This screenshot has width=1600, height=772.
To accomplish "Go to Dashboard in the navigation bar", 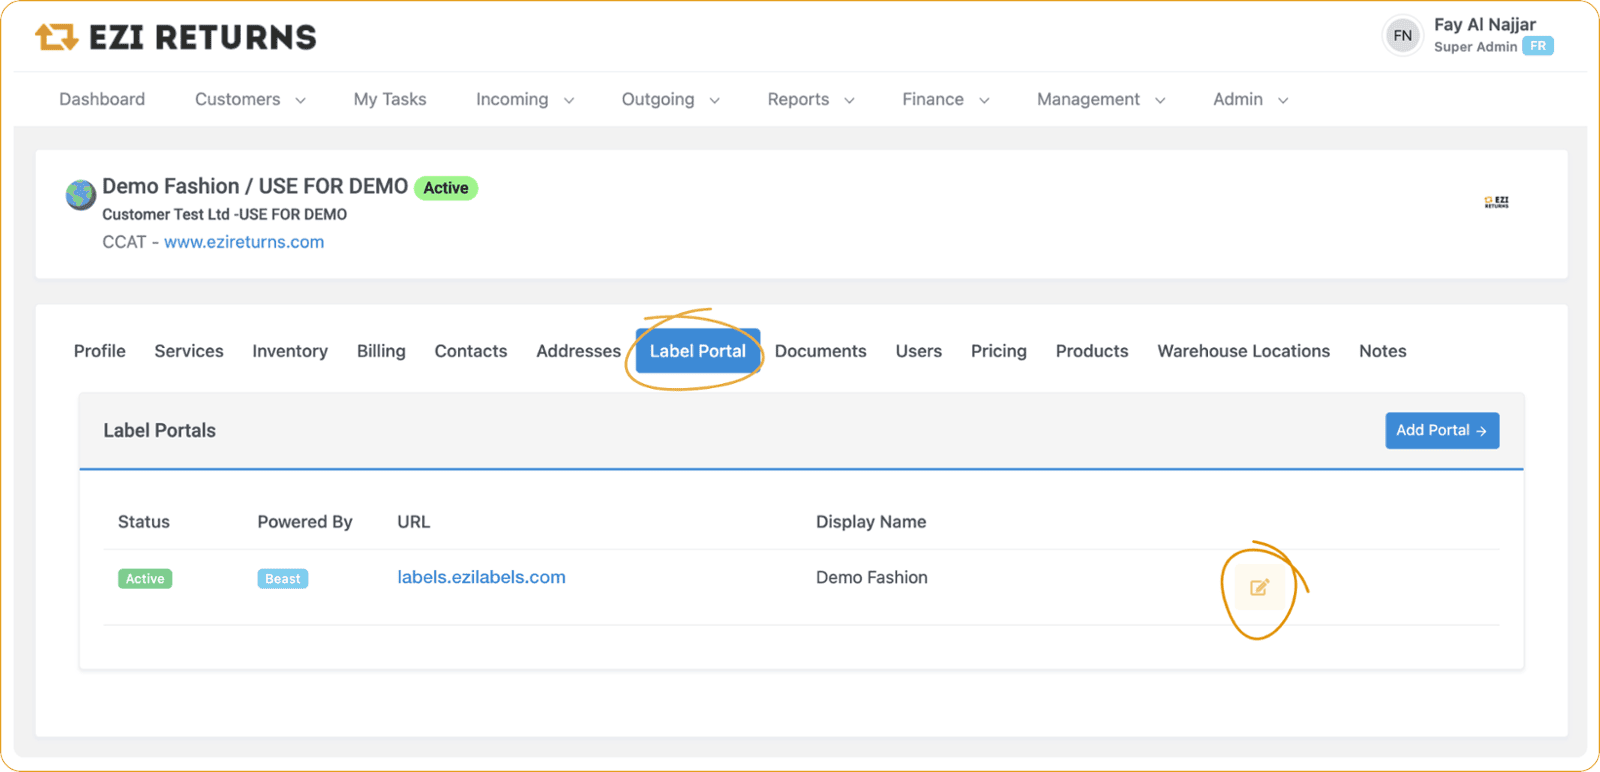I will coord(102,100).
